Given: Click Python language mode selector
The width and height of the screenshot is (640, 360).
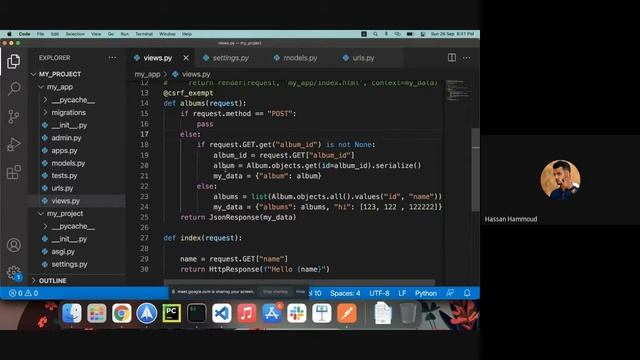Looking at the screenshot, I should [426, 293].
